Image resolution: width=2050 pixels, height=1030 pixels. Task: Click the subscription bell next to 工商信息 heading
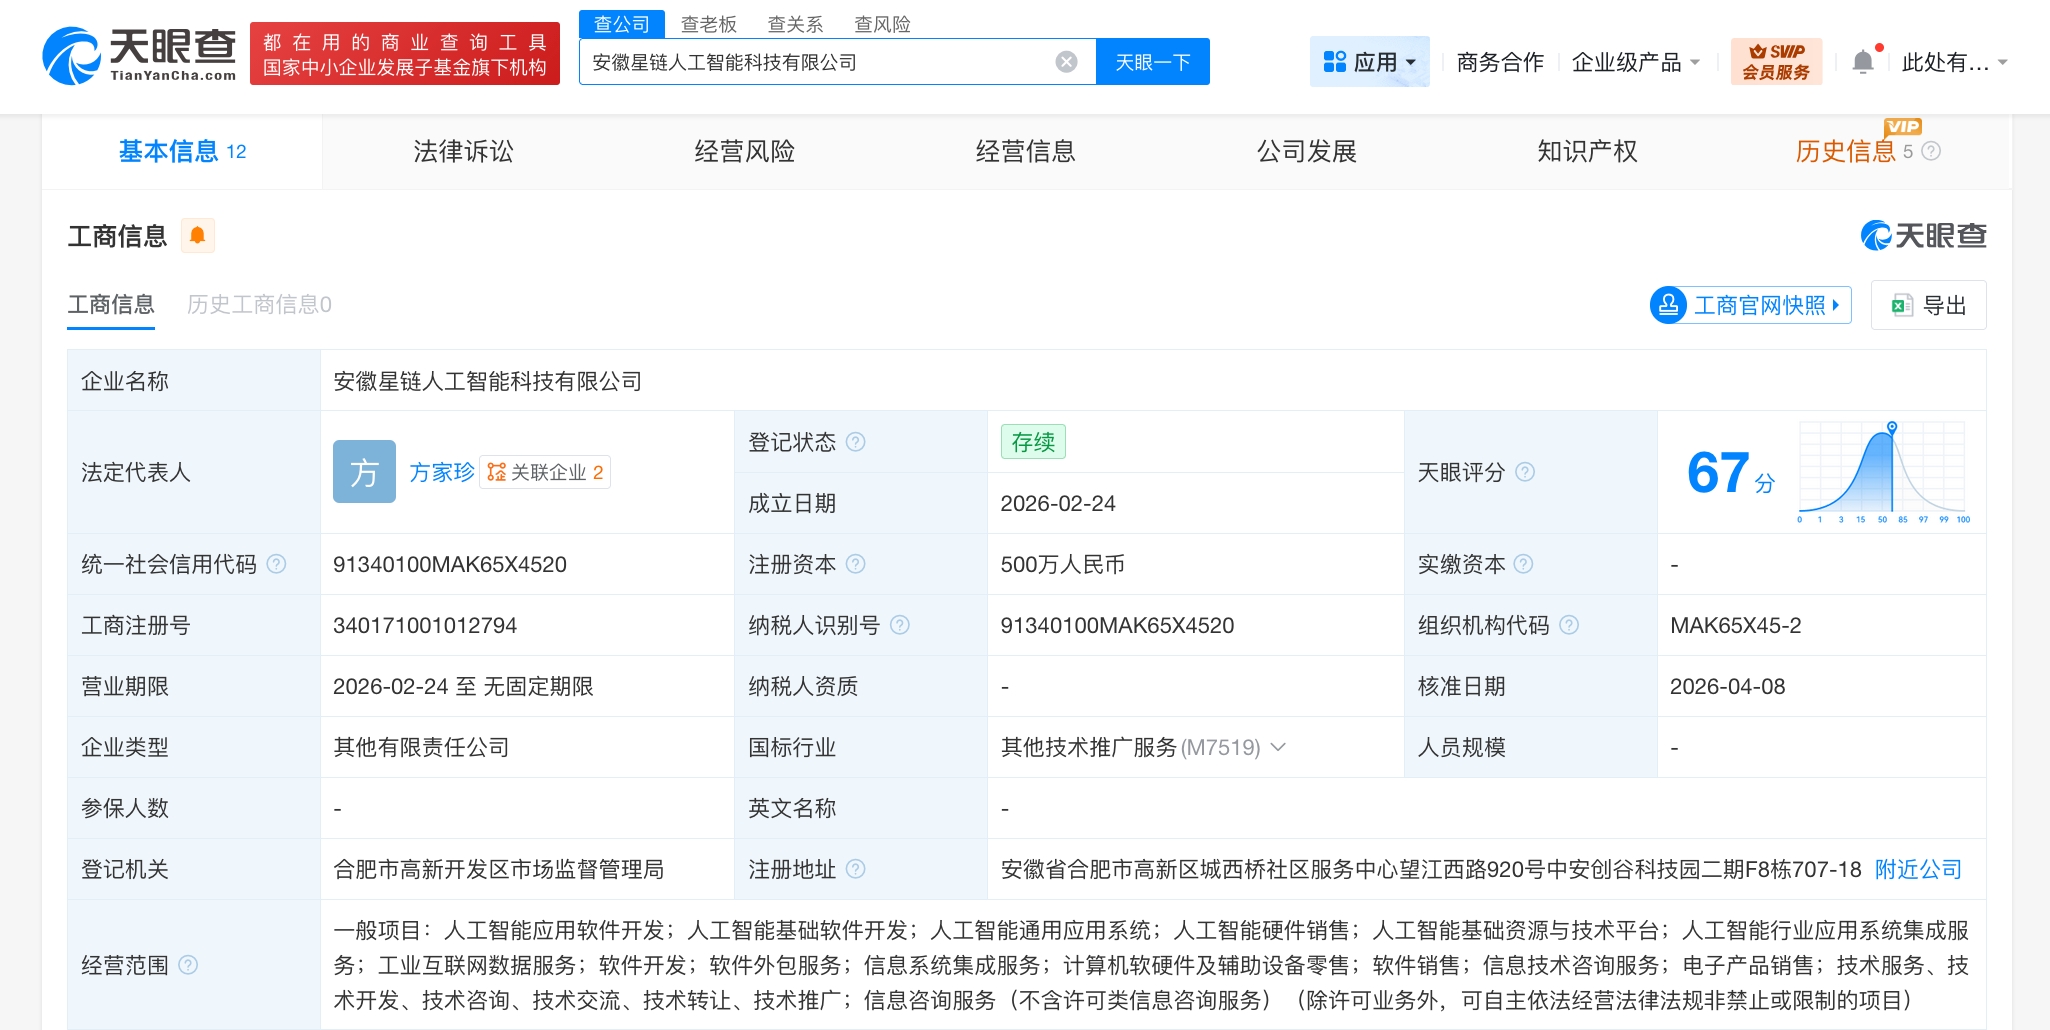click(198, 235)
